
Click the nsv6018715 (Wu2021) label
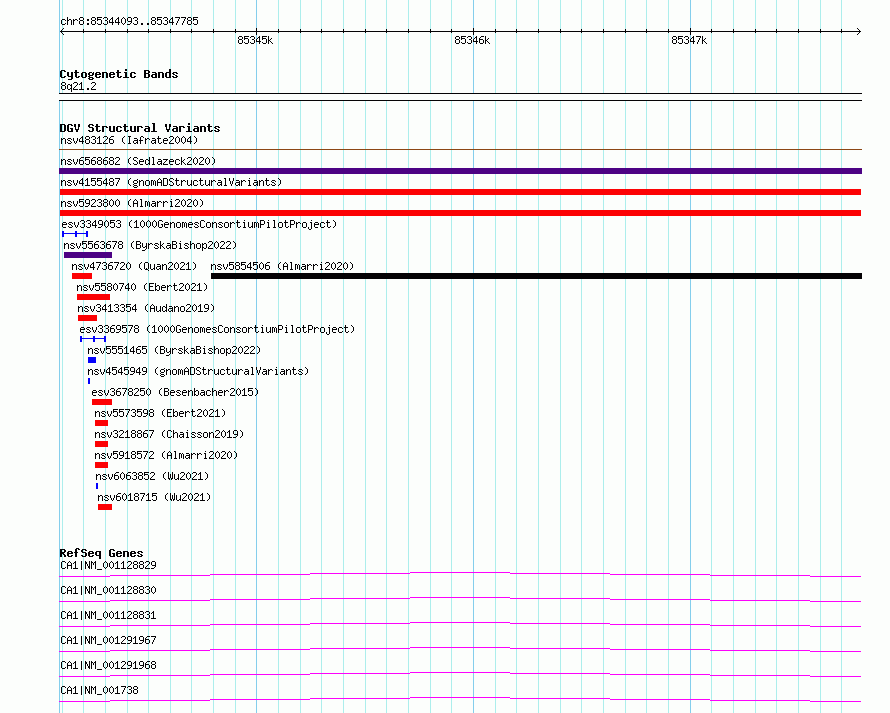(154, 497)
